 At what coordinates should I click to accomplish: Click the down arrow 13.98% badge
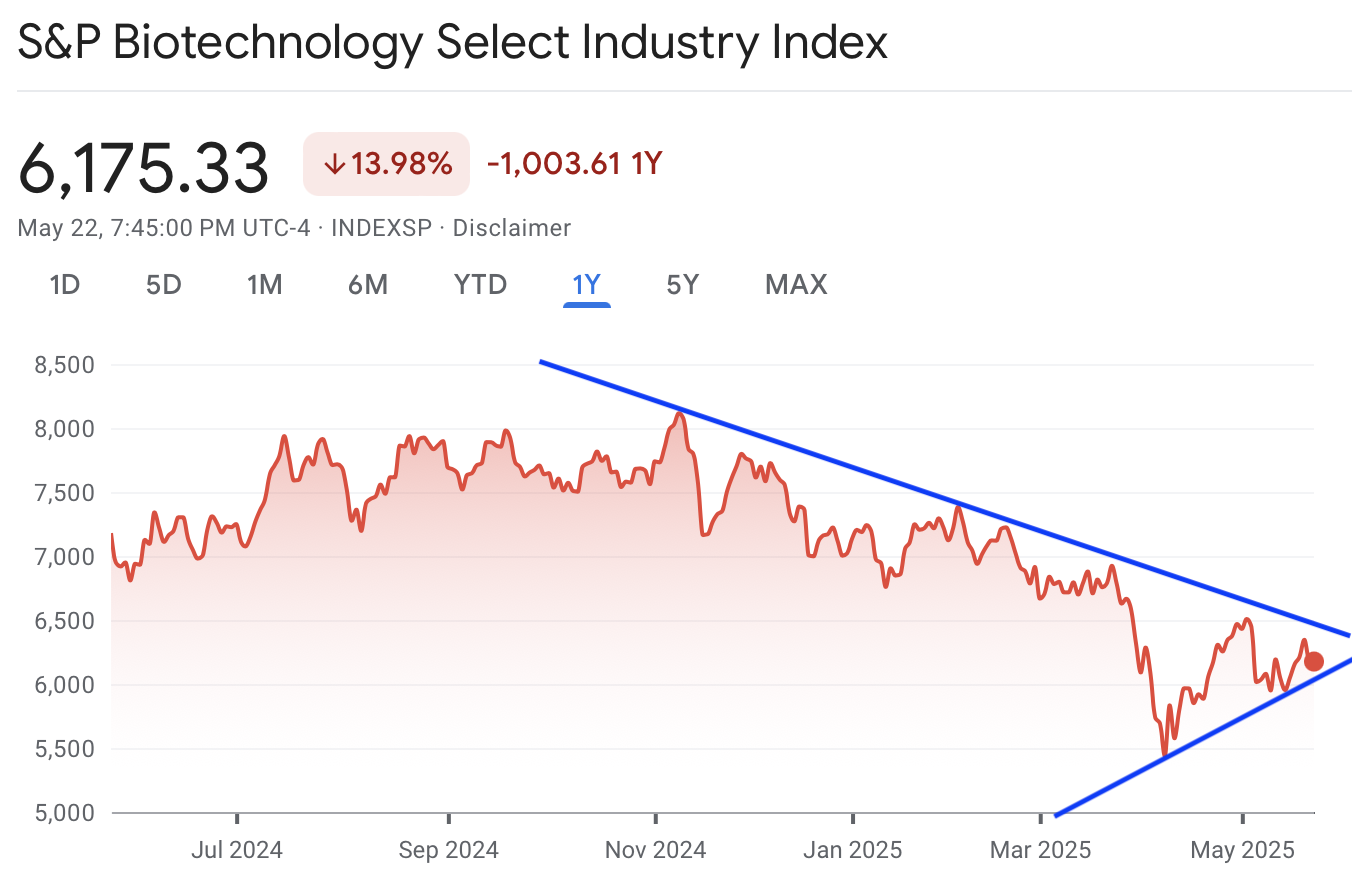[x=387, y=163]
